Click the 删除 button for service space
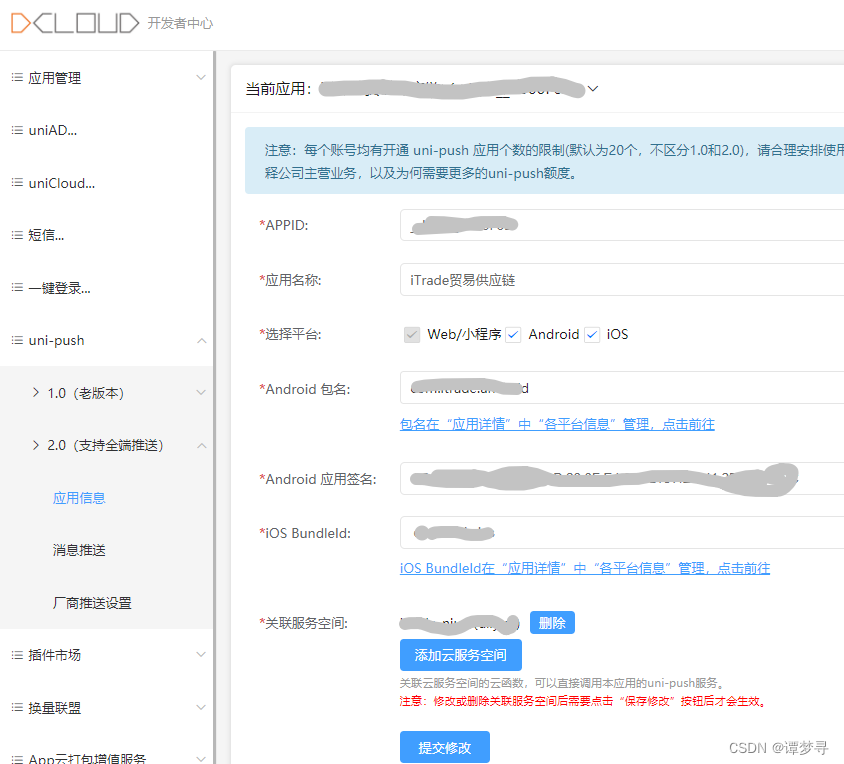Viewport: 844px width, 764px height. pyautogui.click(x=552, y=623)
